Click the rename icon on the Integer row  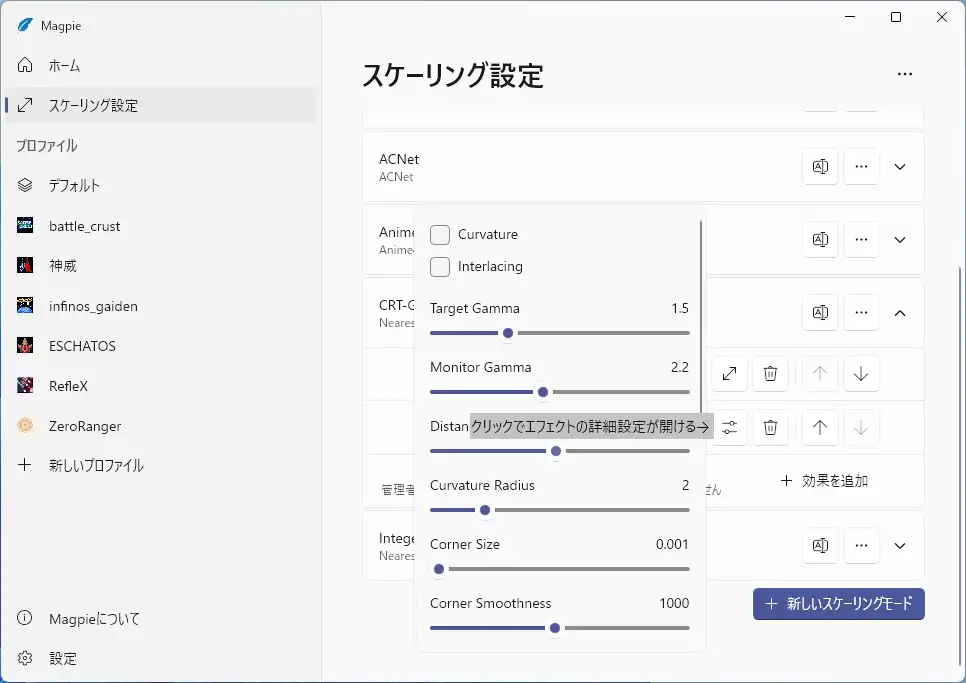820,546
